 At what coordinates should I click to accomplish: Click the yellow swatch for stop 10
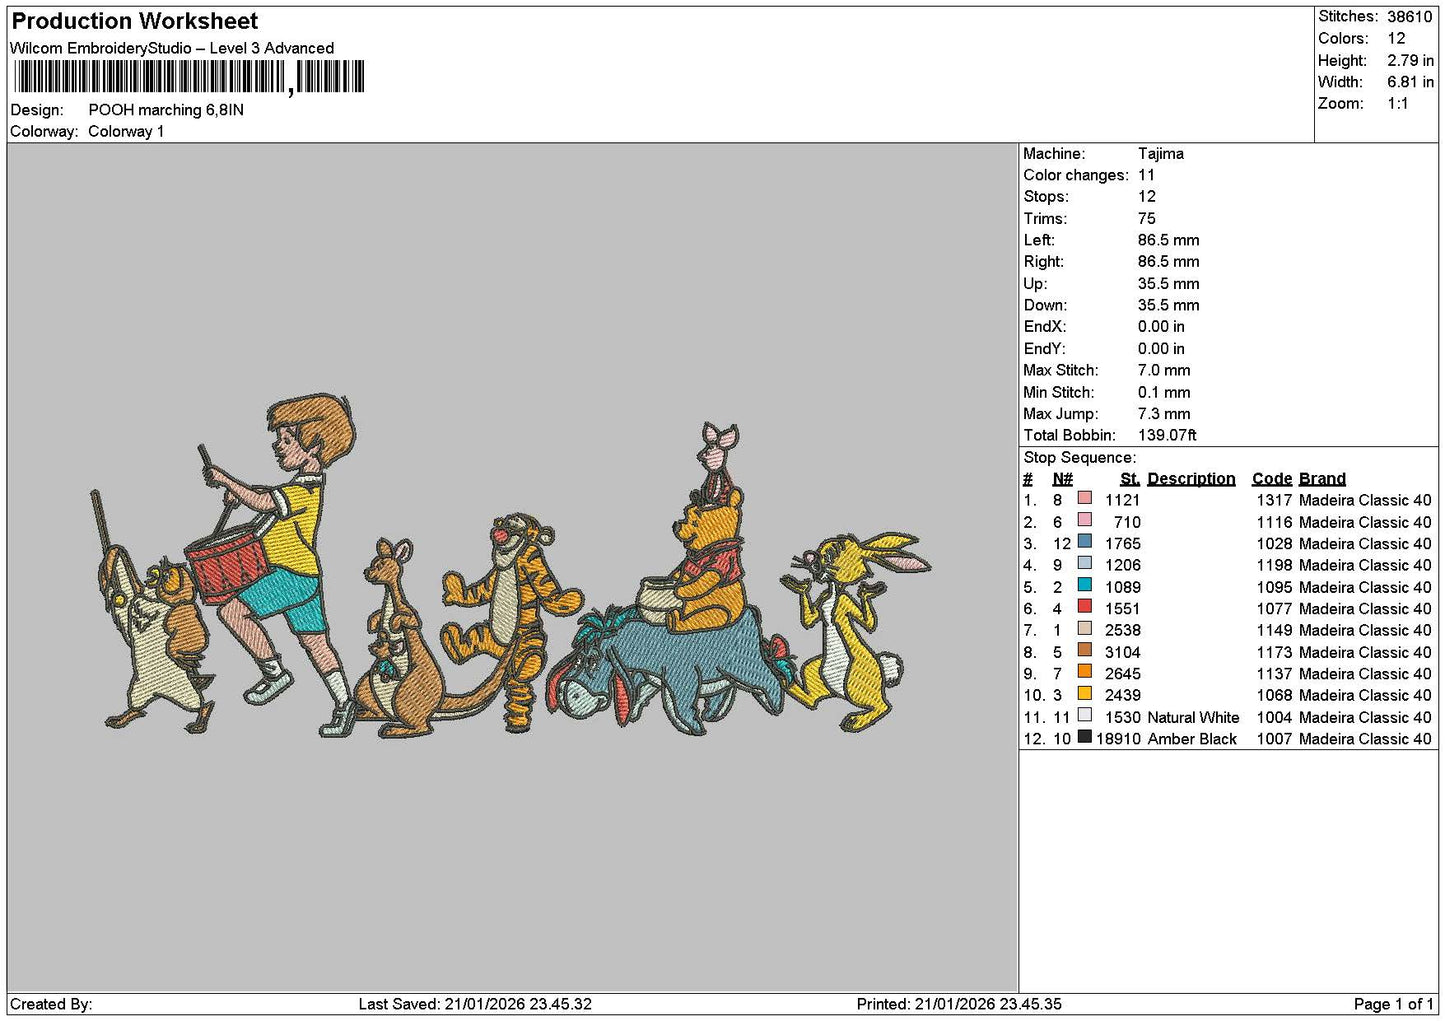point(1085,693)
